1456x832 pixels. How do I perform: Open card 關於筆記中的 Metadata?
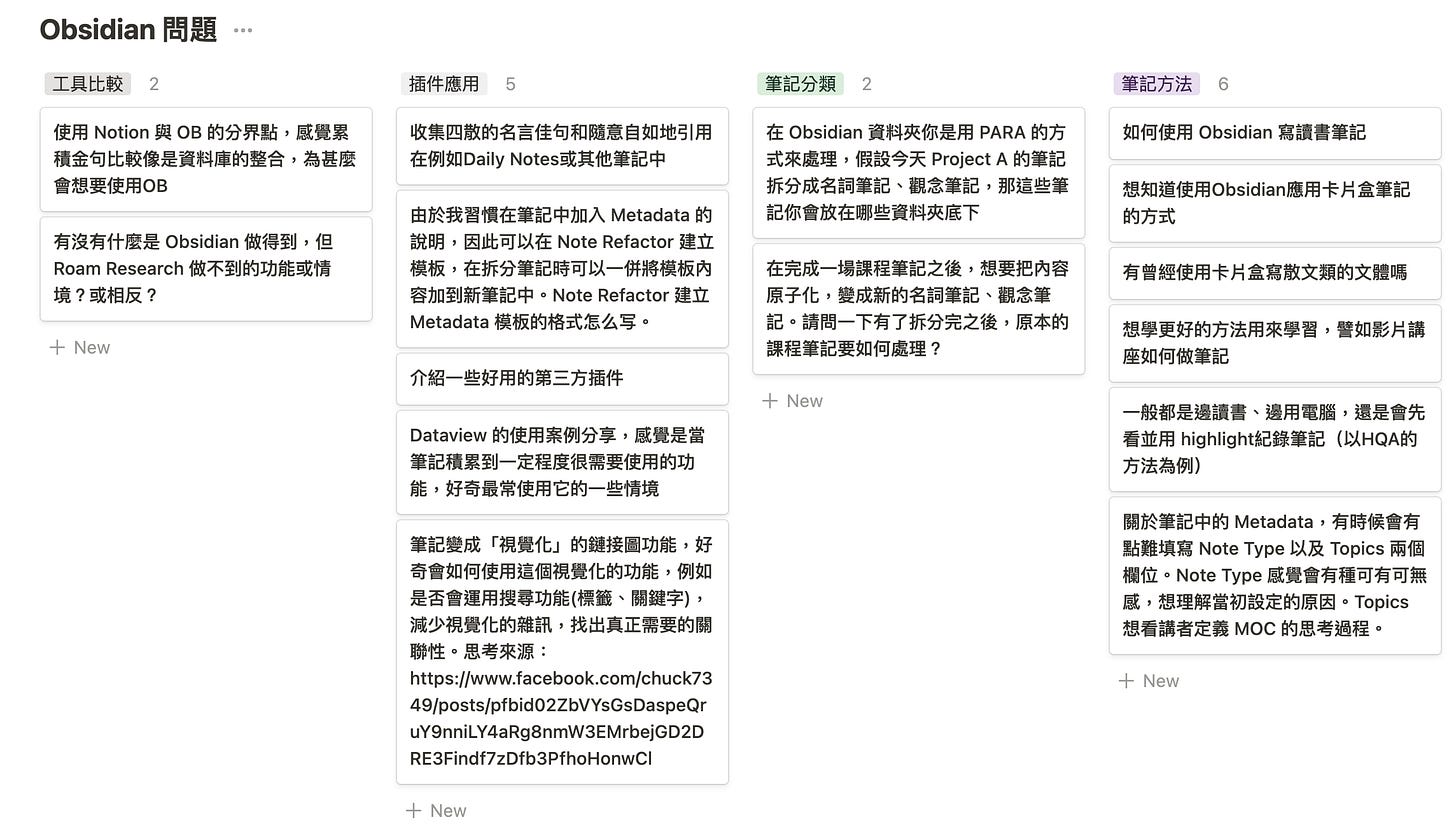click(x=1275, y=576)
